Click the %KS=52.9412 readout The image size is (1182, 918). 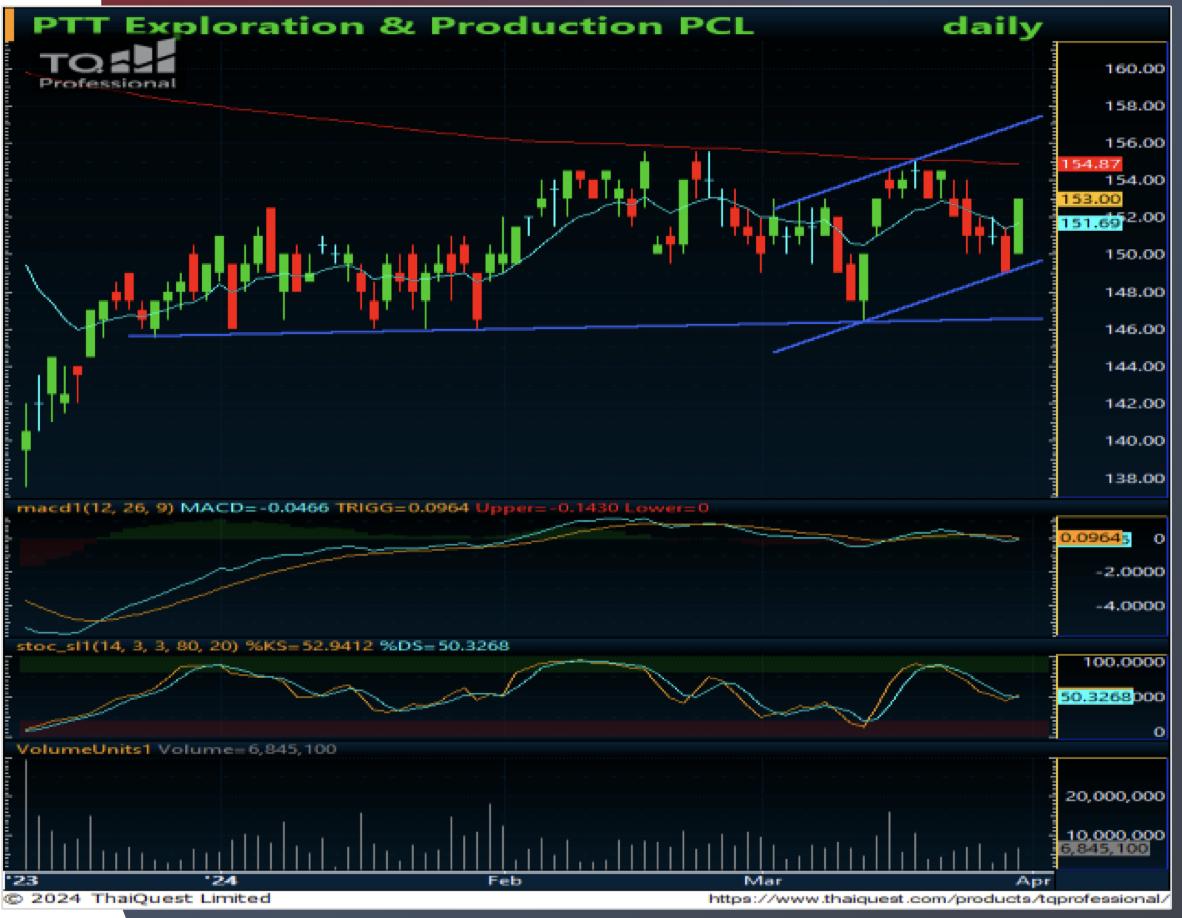(310, 646)
